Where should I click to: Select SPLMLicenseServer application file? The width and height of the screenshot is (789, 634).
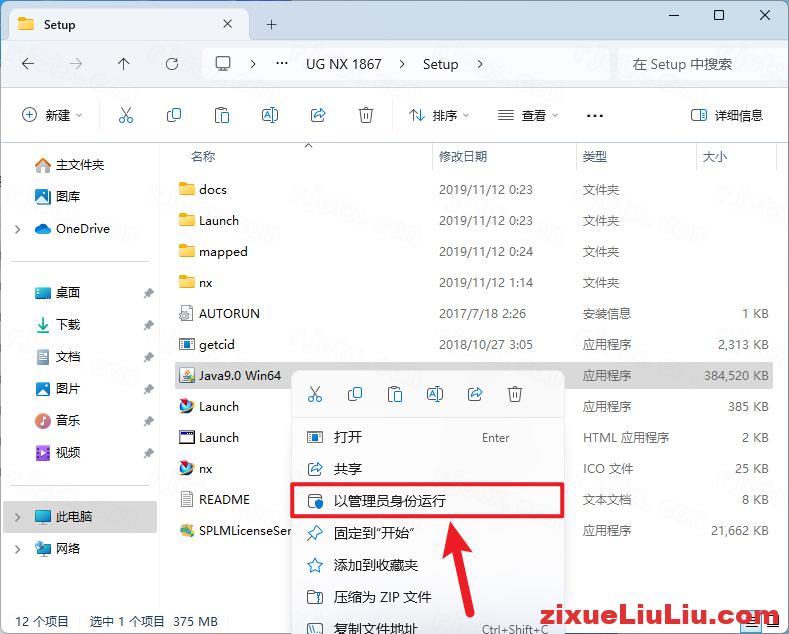pyautogui.click(x=234, y=530)
